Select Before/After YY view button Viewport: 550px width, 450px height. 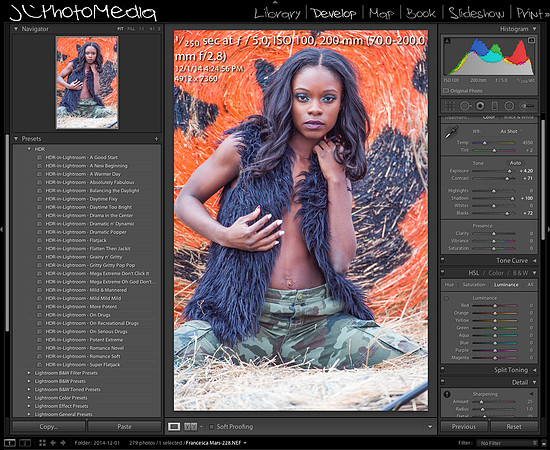(190, 427)
